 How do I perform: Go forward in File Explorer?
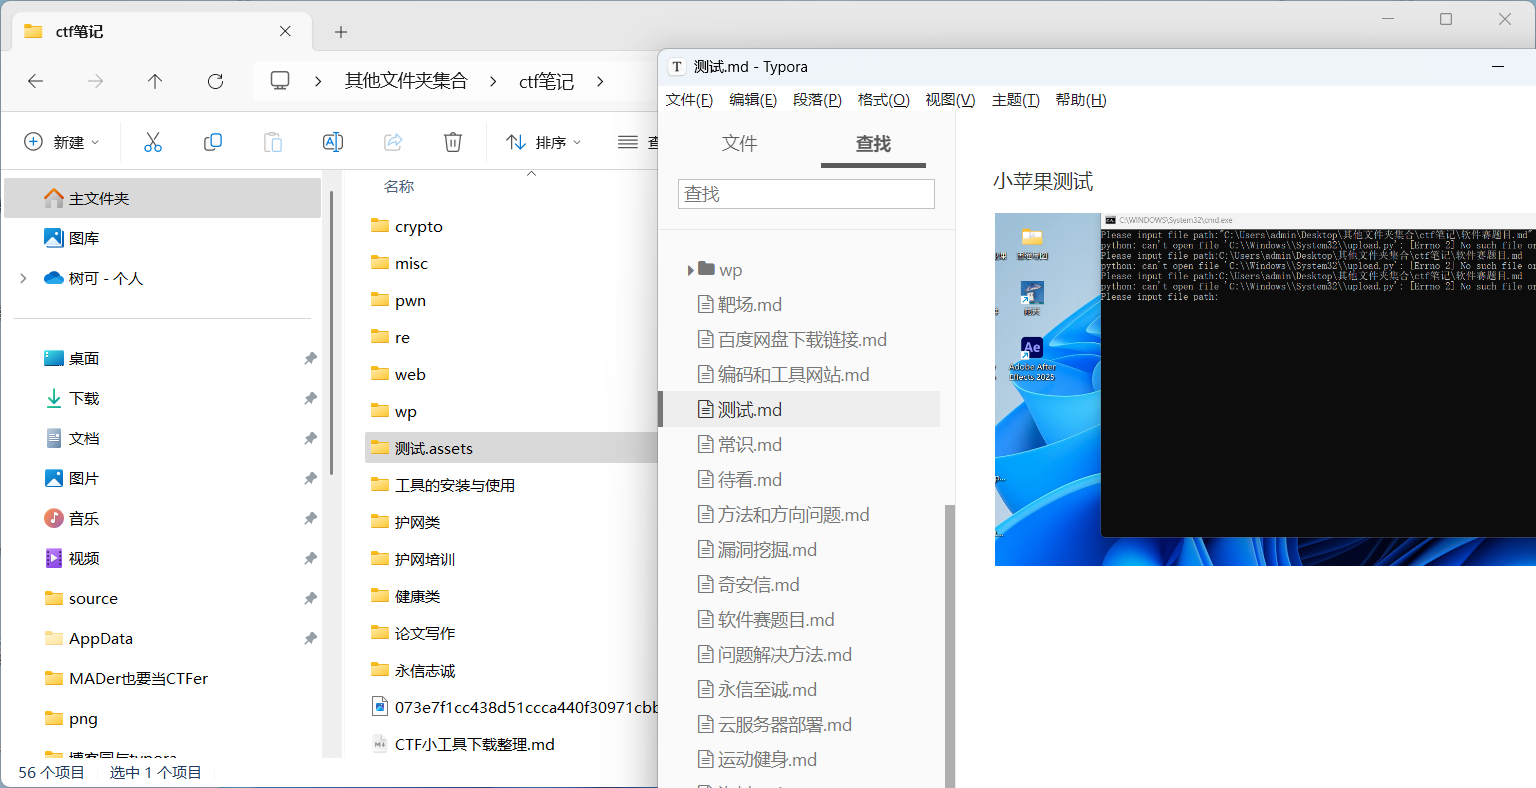95,81
